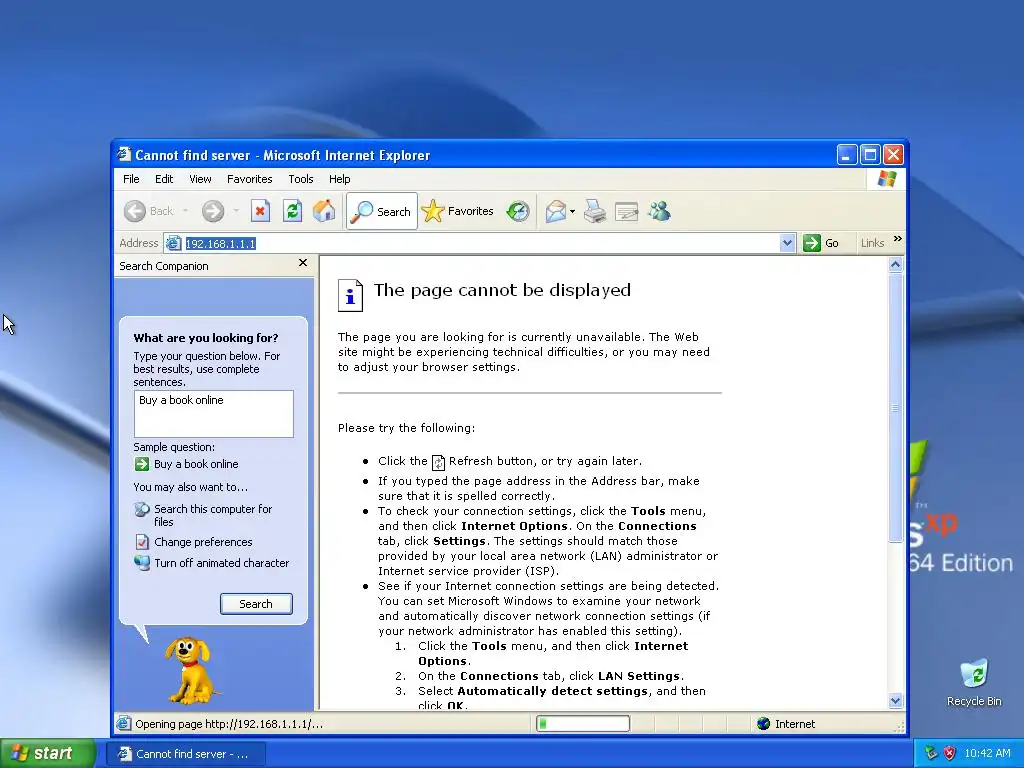Click the Change preferences checklist icon
The image size is (1024, 768).
(142, 542)
